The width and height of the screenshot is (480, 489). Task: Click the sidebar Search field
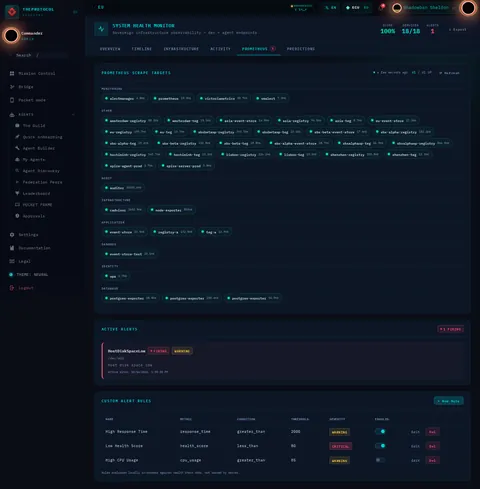[38, 55]
